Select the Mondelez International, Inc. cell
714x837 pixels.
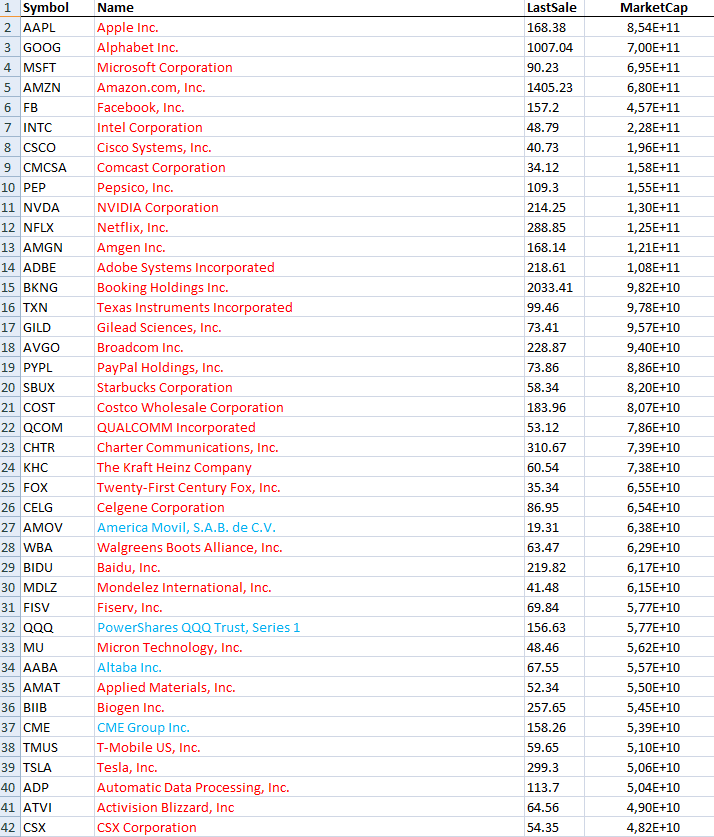[310, 587]
